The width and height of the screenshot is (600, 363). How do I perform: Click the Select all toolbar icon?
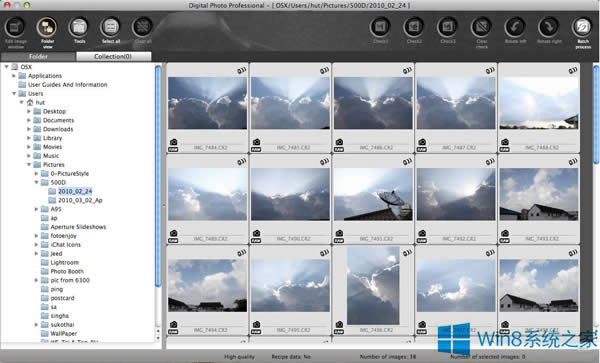[111, 28]
